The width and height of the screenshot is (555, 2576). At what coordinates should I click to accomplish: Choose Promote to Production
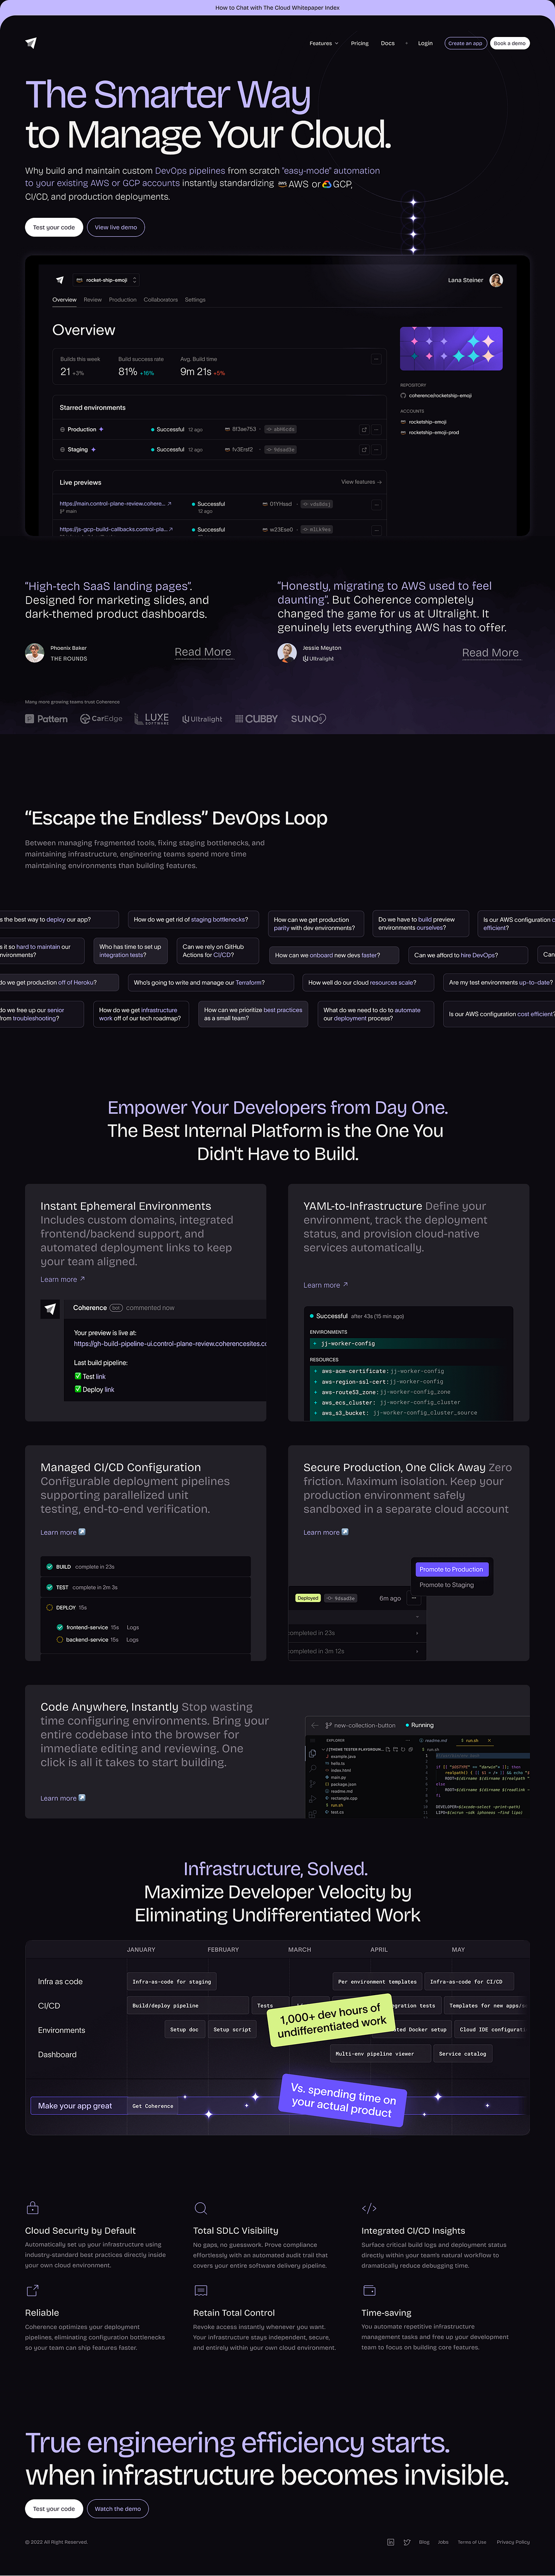coord(451,1569)
